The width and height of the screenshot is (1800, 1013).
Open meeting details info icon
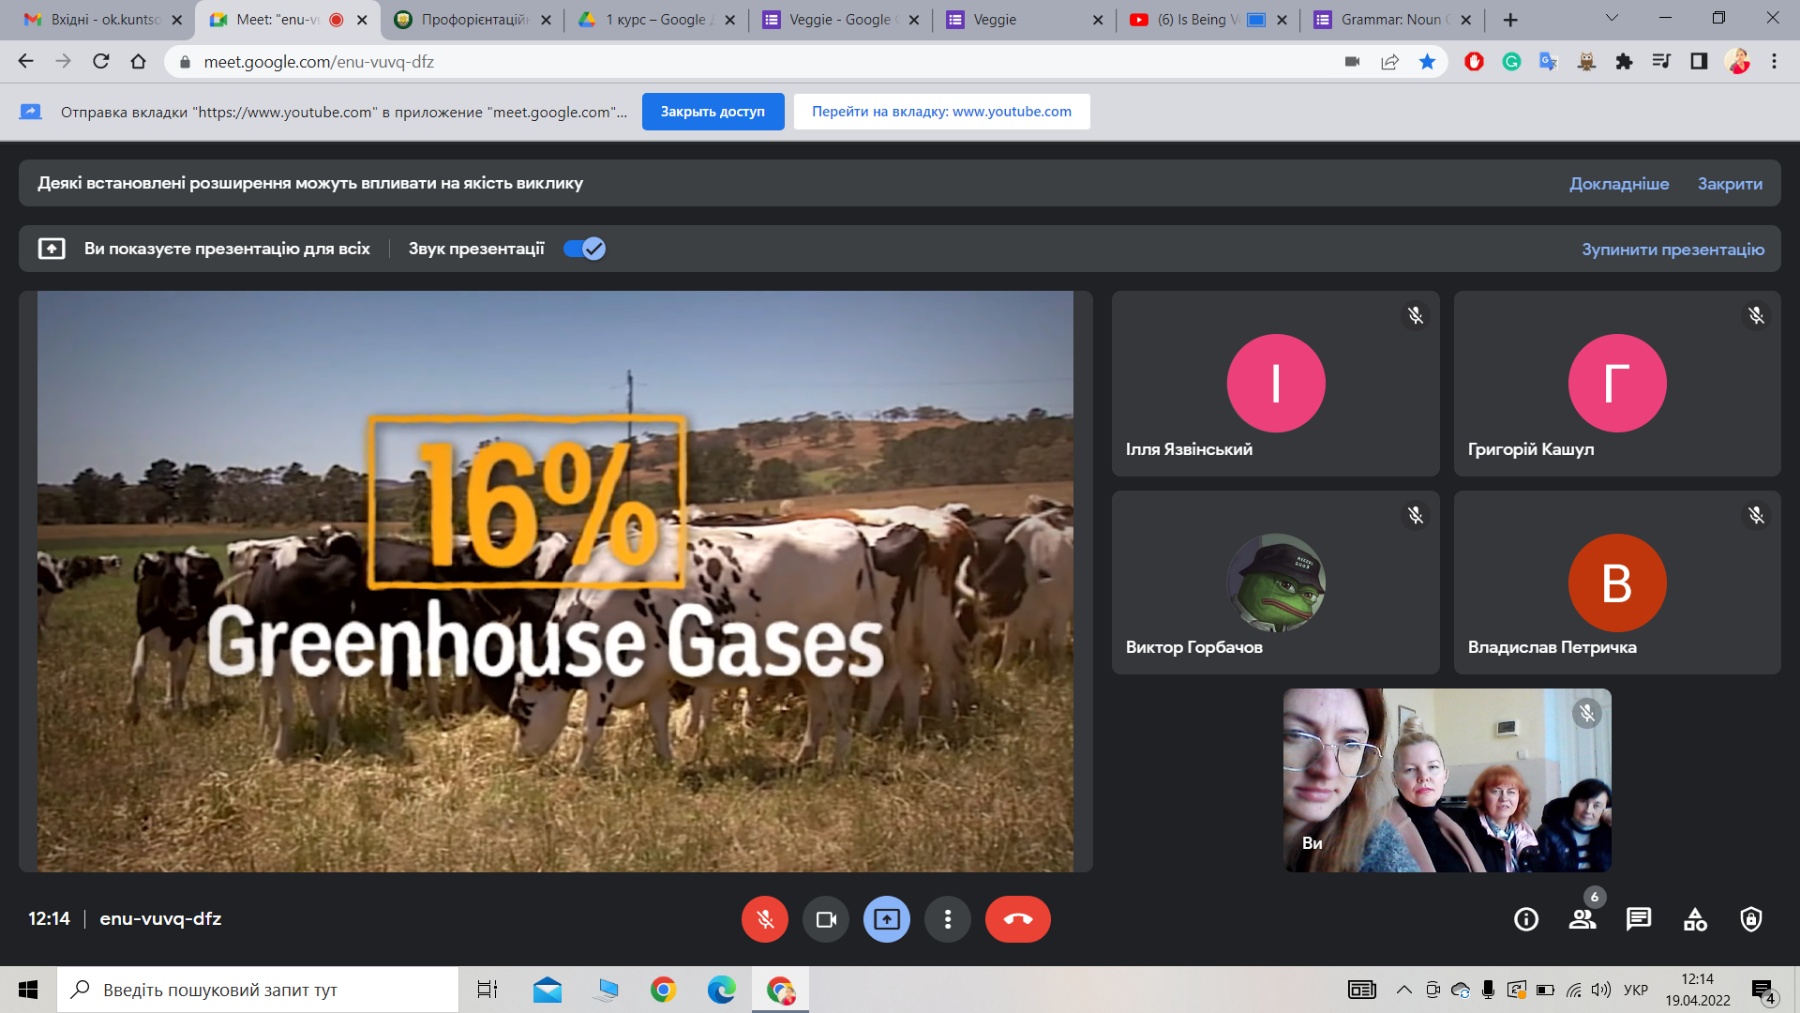pos(1526,919)
